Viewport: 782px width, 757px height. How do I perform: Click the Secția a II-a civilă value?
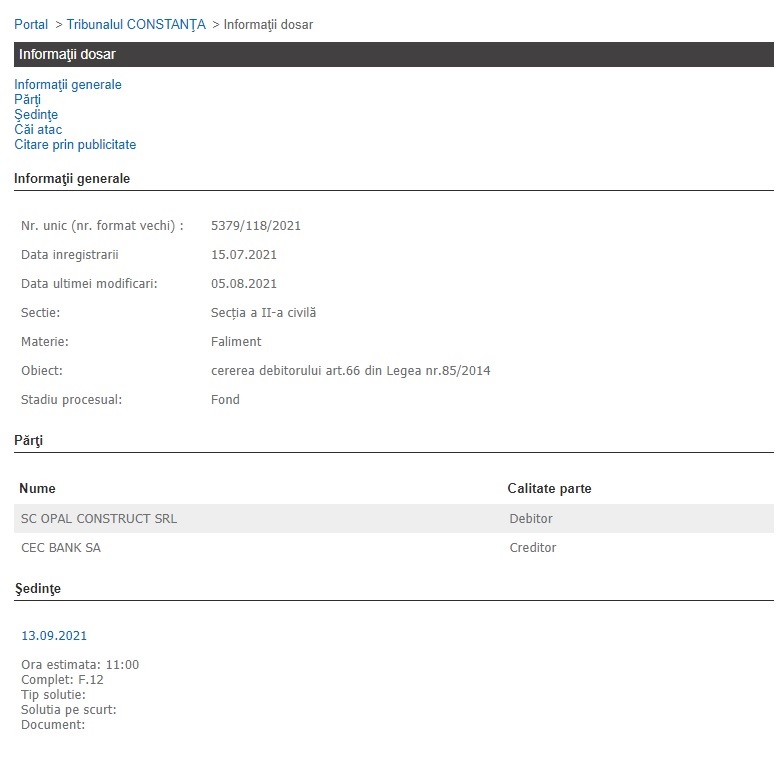coord(263,313)
